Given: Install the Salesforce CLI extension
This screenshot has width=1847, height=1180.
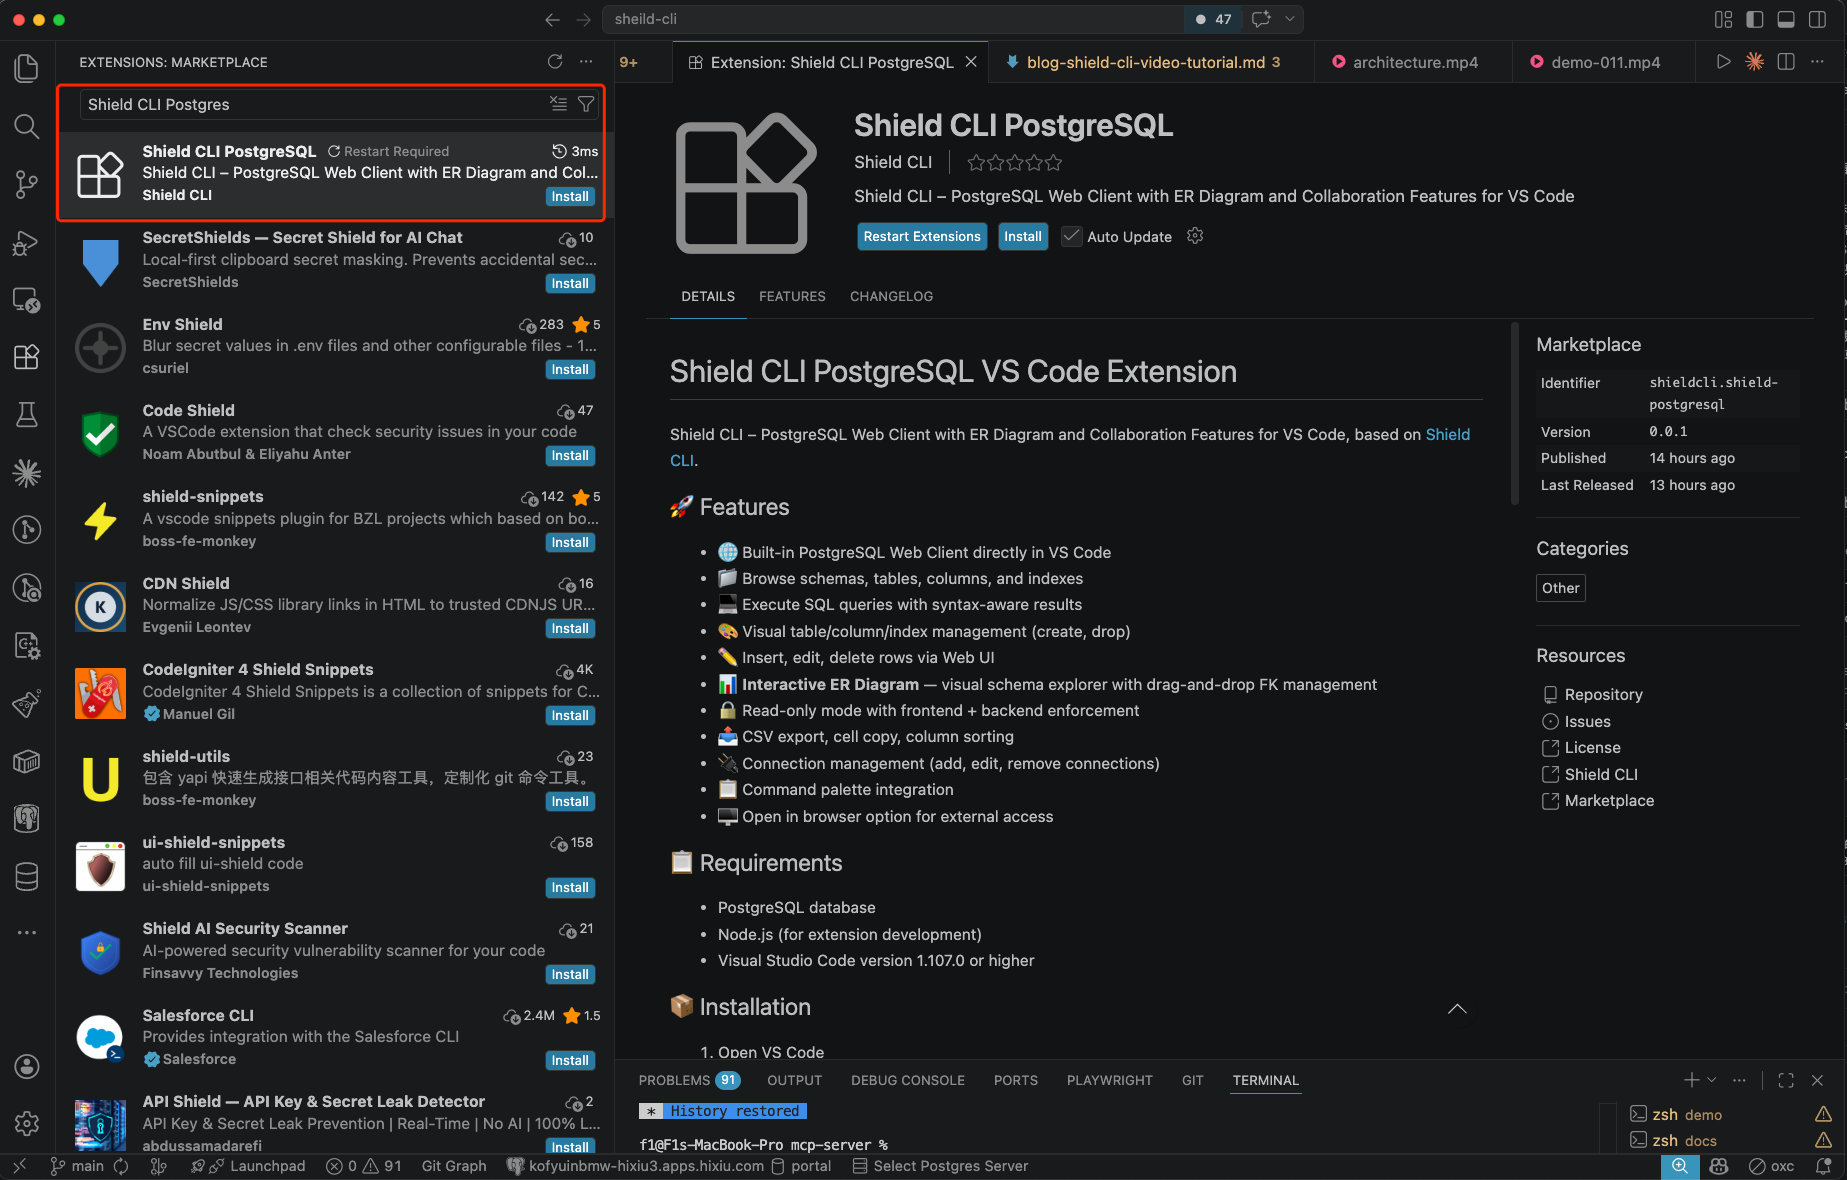Looking at the screenshot, I should click(x=570, y=1060).
